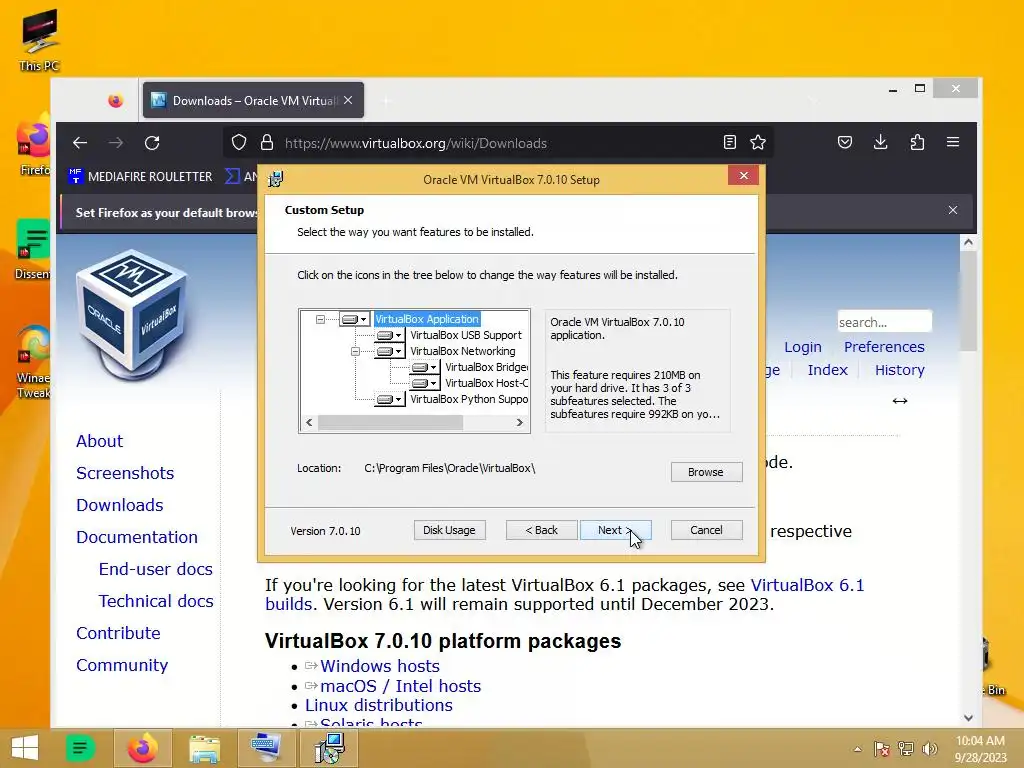Bookmark this page with star icon
Screen dimensions: 1024x768
758,142
